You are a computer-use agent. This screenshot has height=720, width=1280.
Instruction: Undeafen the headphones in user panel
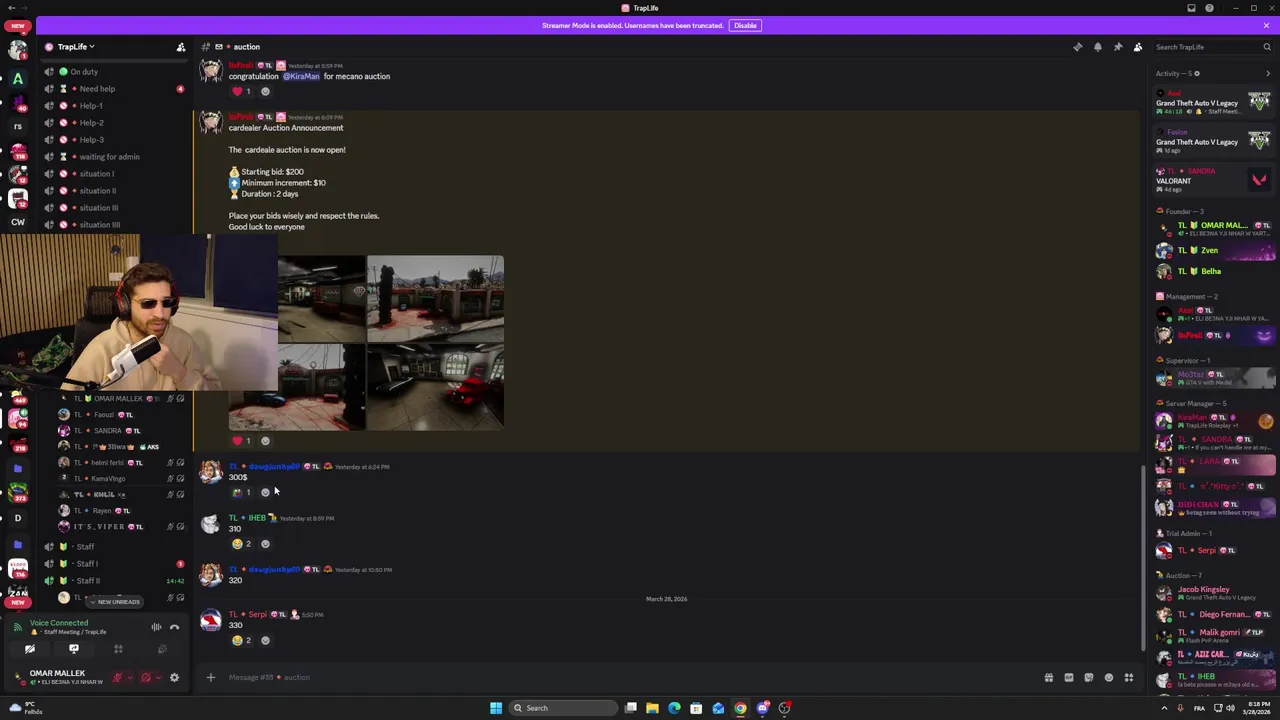[x=146, y=678]
